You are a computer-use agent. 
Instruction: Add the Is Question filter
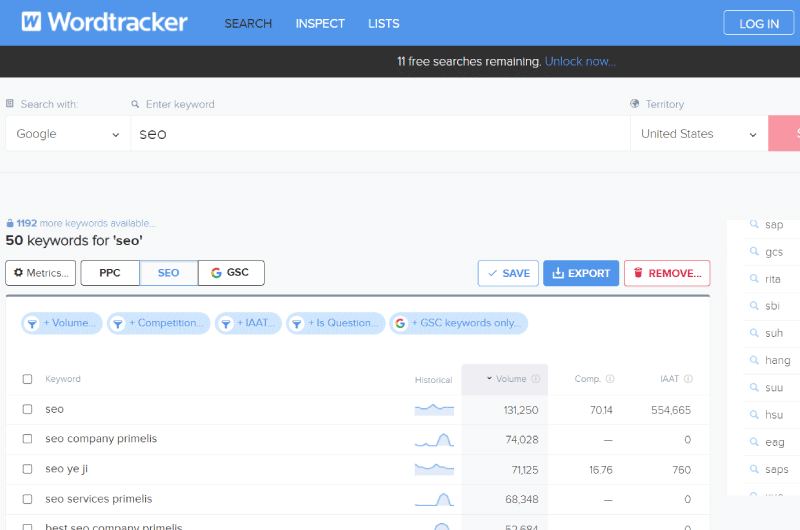pos(336,323)
